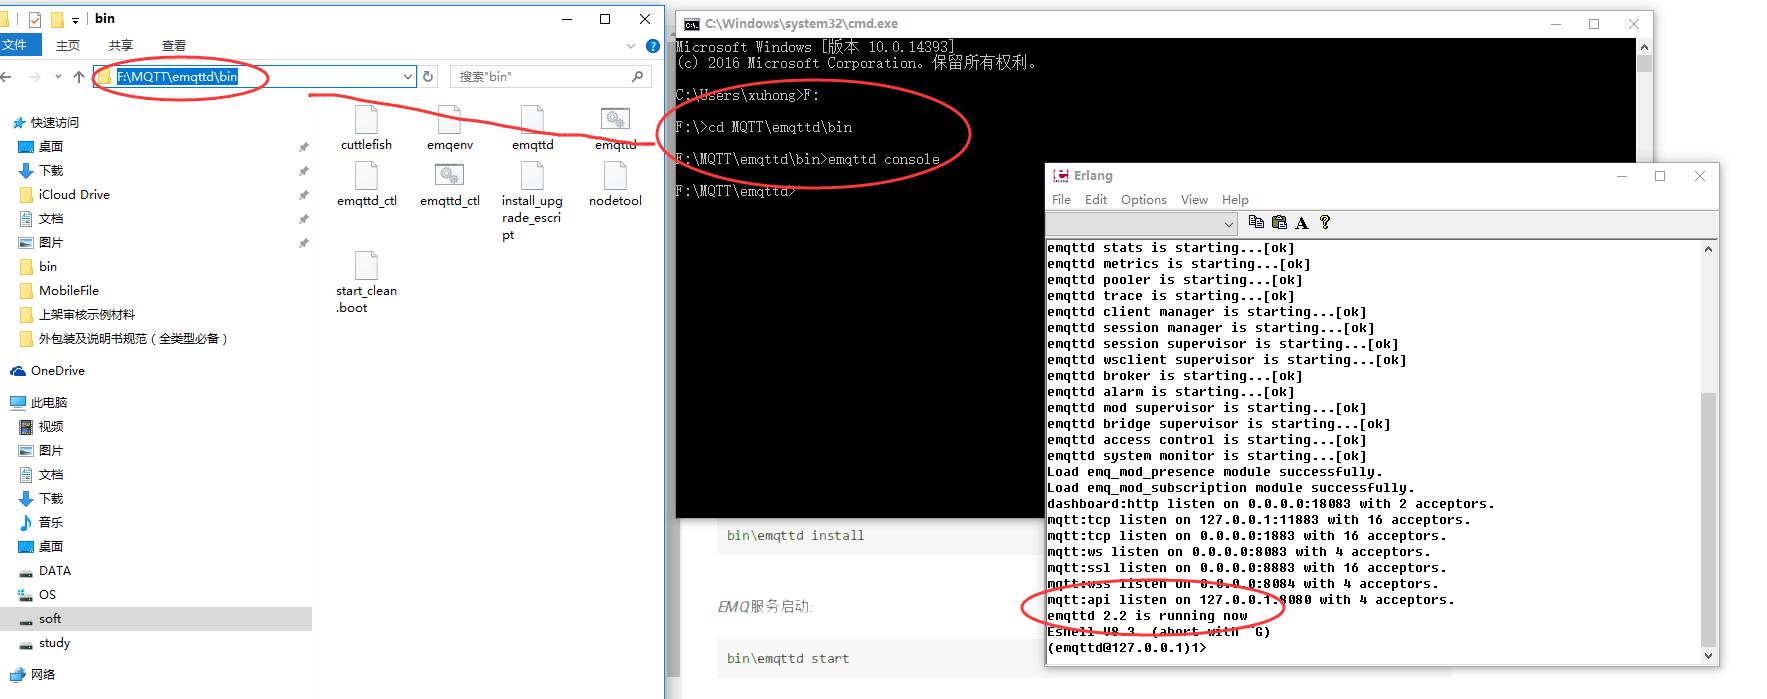Select the soft drive
The height and width of the screenshot is (699, 1767).
tap(155, 618)
